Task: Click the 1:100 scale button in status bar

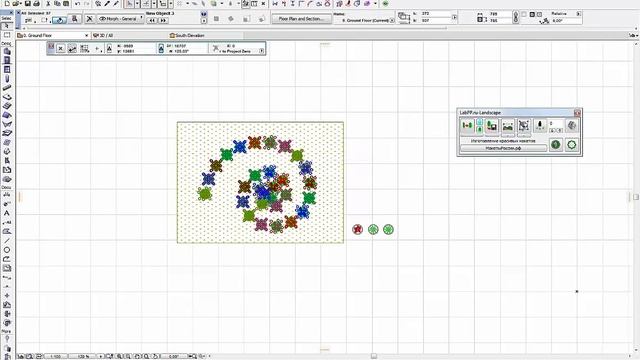Action: pos(56,356)
